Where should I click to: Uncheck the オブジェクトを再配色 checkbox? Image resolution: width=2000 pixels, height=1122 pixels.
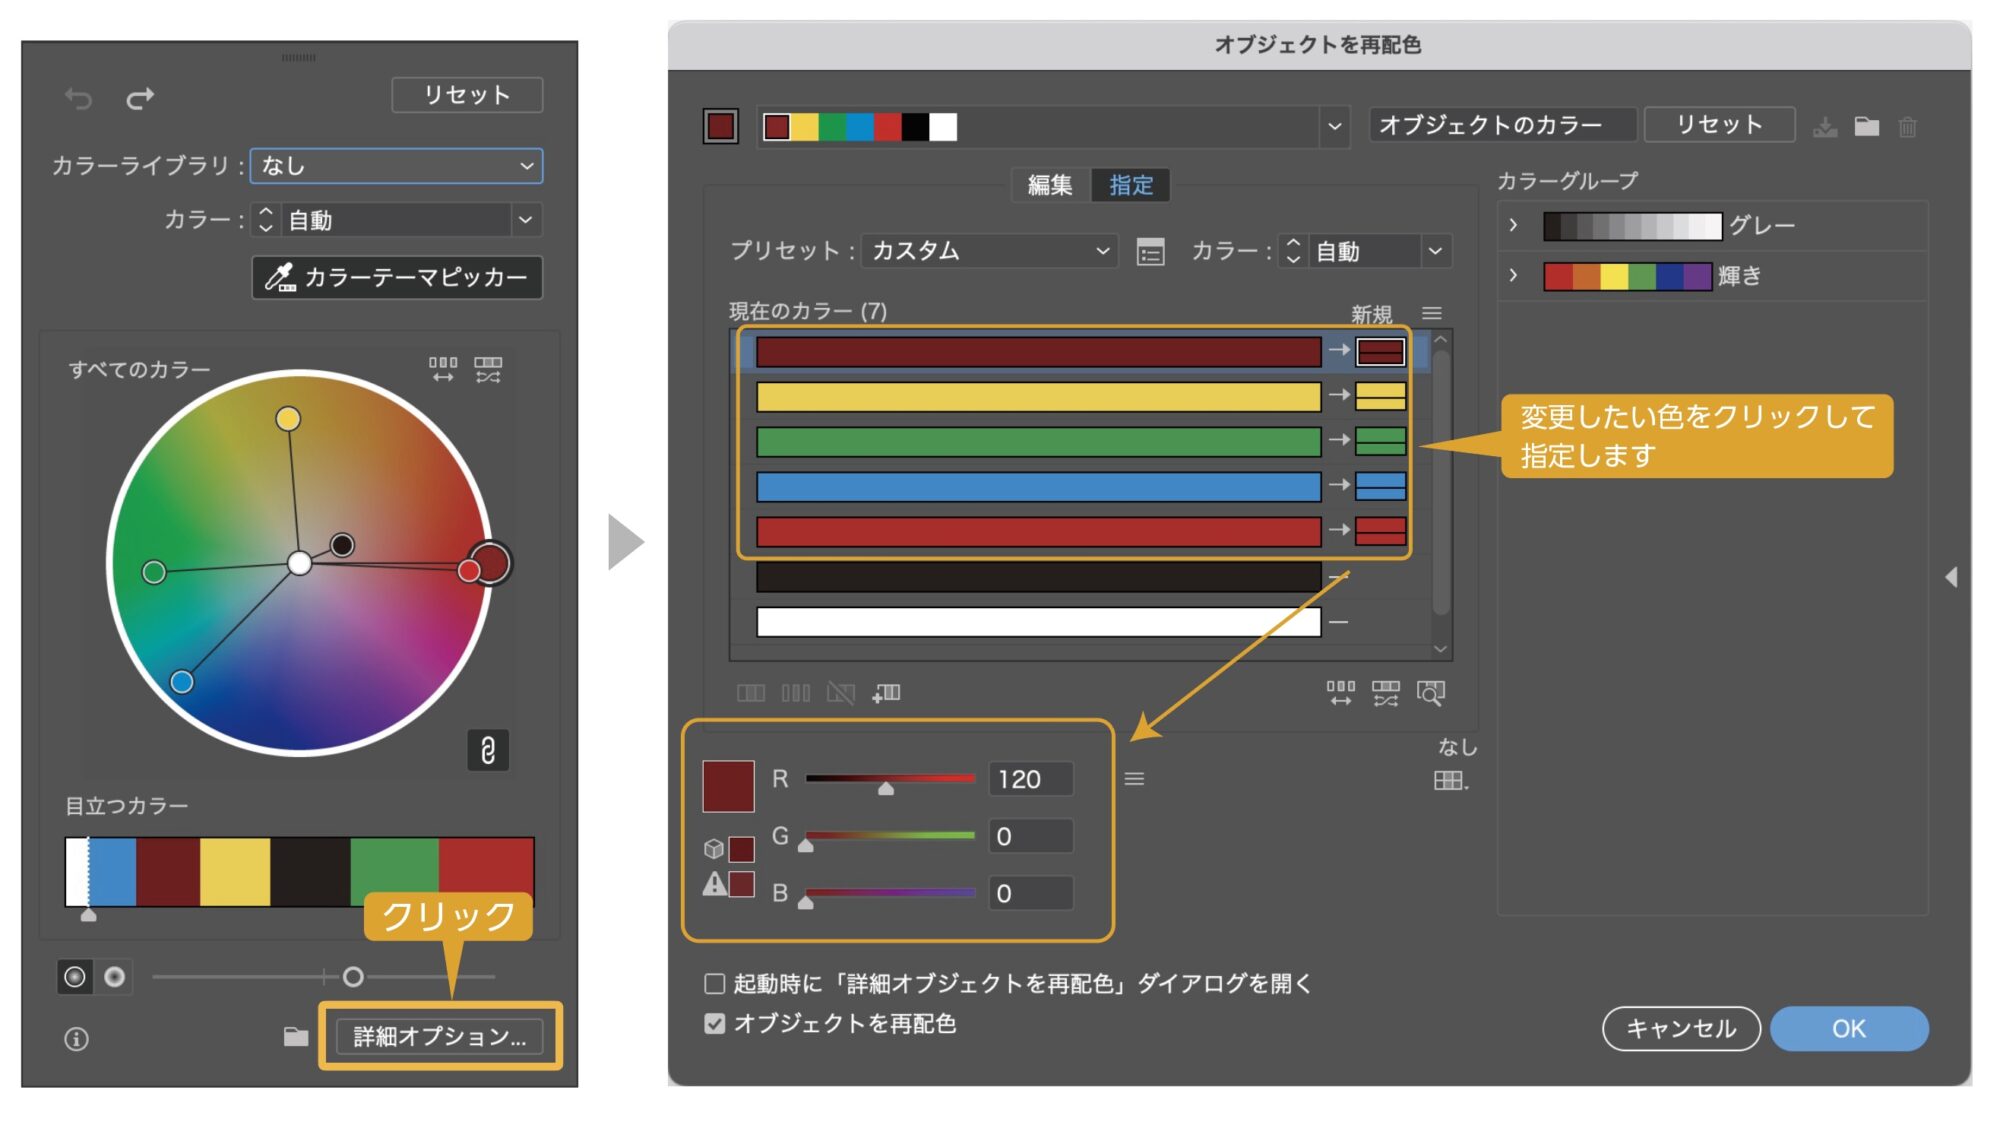pos(713,1024)
